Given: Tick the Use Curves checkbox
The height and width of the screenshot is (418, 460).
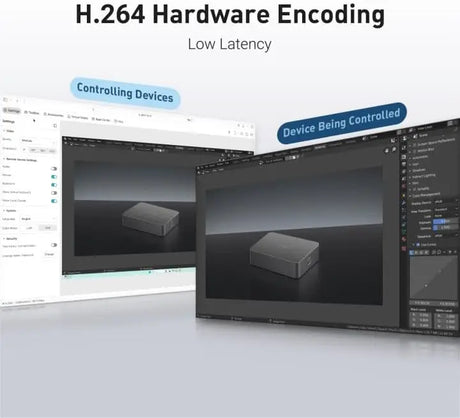Looking at the screenshot, I should pyautogui.click(x=418, y=244).
